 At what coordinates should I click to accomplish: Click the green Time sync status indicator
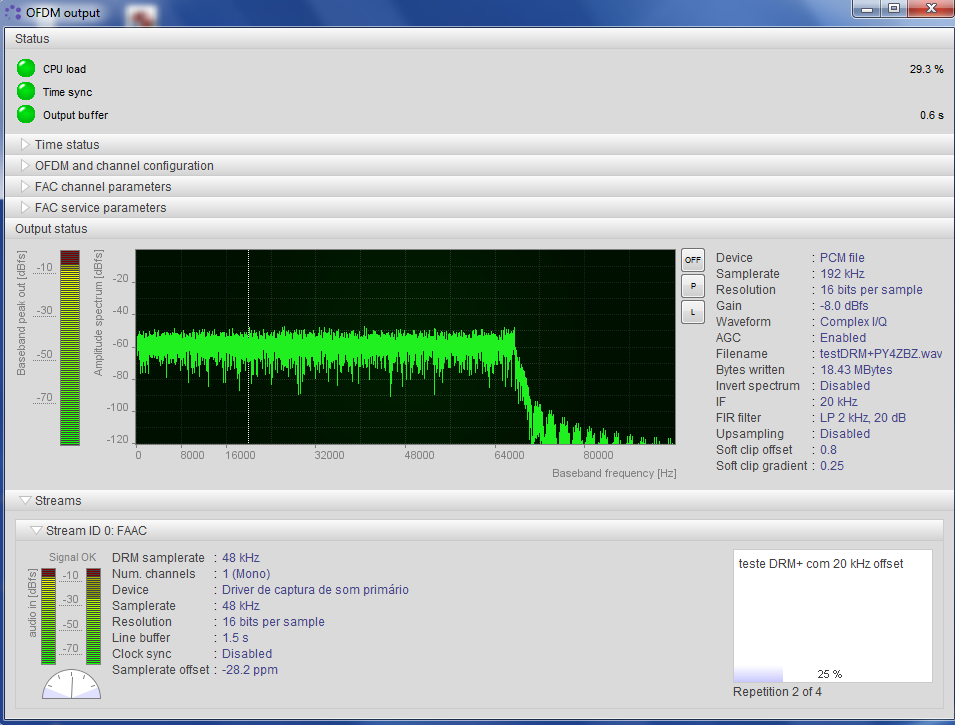click(26, 92)
